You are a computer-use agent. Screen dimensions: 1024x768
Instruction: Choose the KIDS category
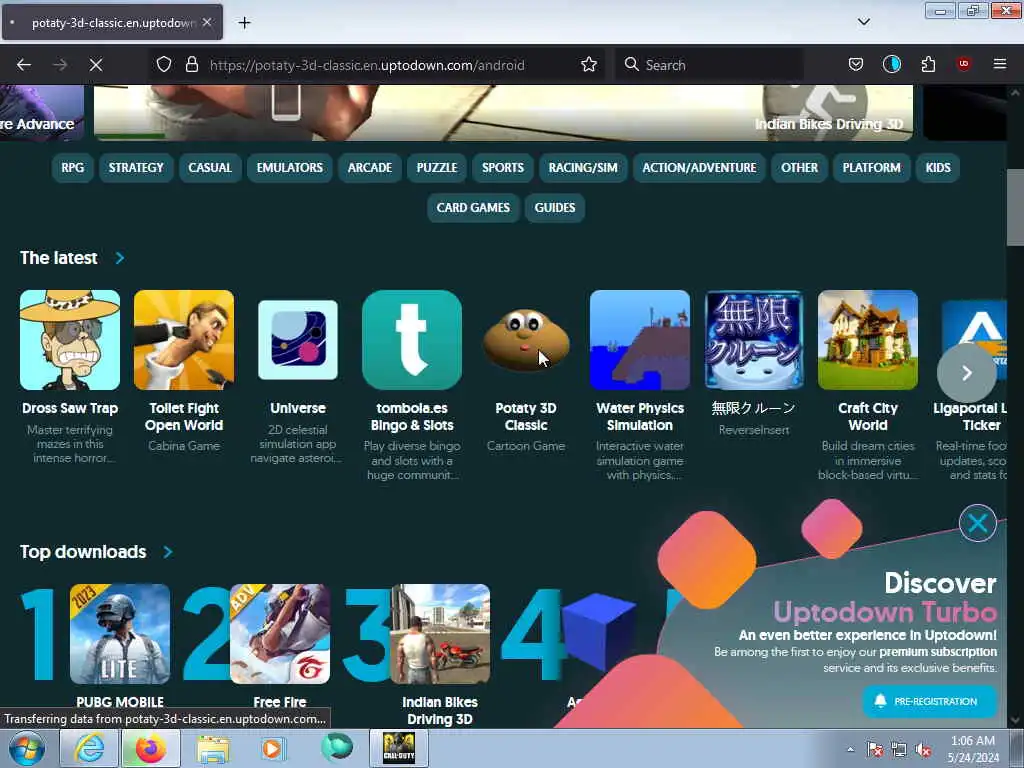[x=938, y=168]
